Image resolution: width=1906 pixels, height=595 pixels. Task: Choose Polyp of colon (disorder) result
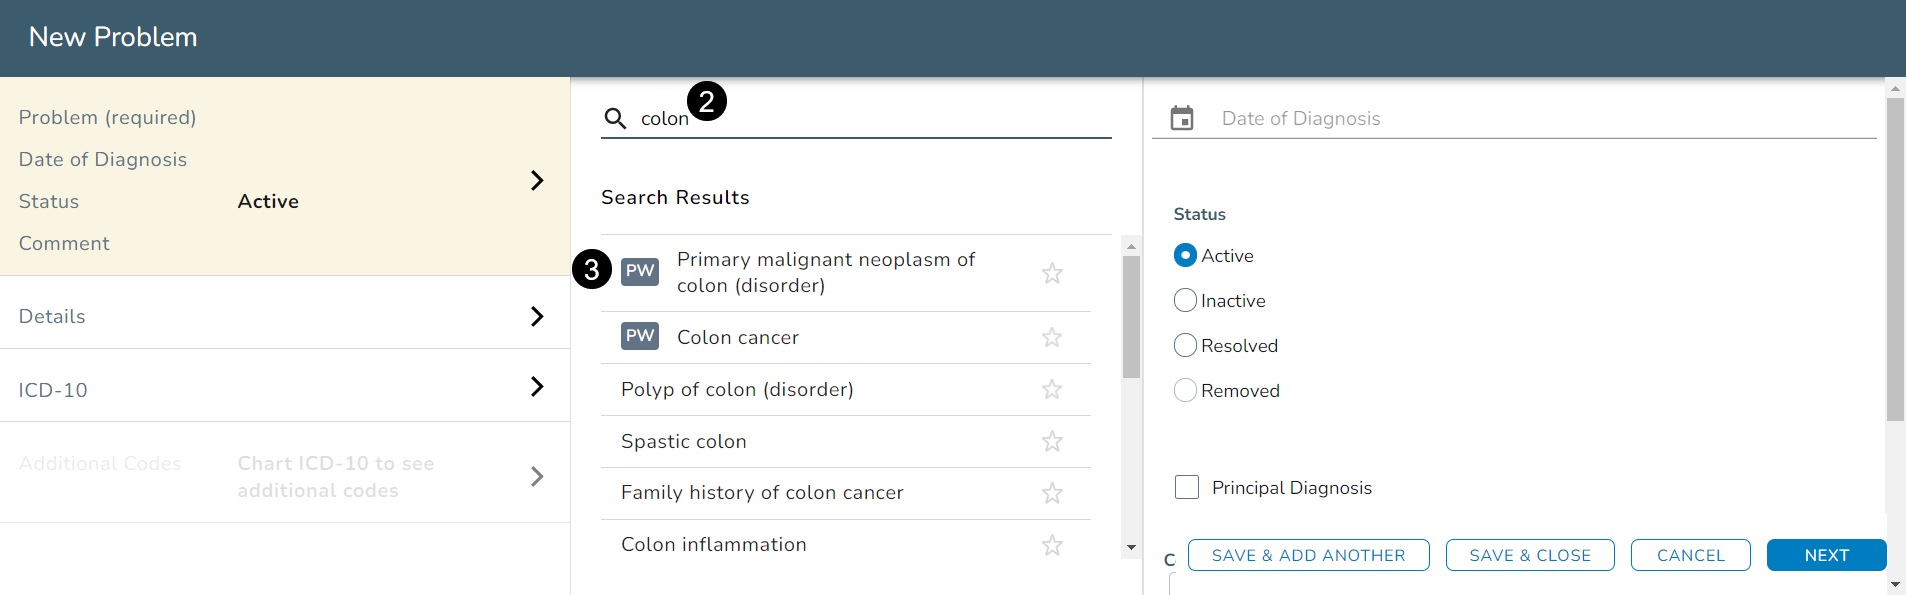click(737, 390)
